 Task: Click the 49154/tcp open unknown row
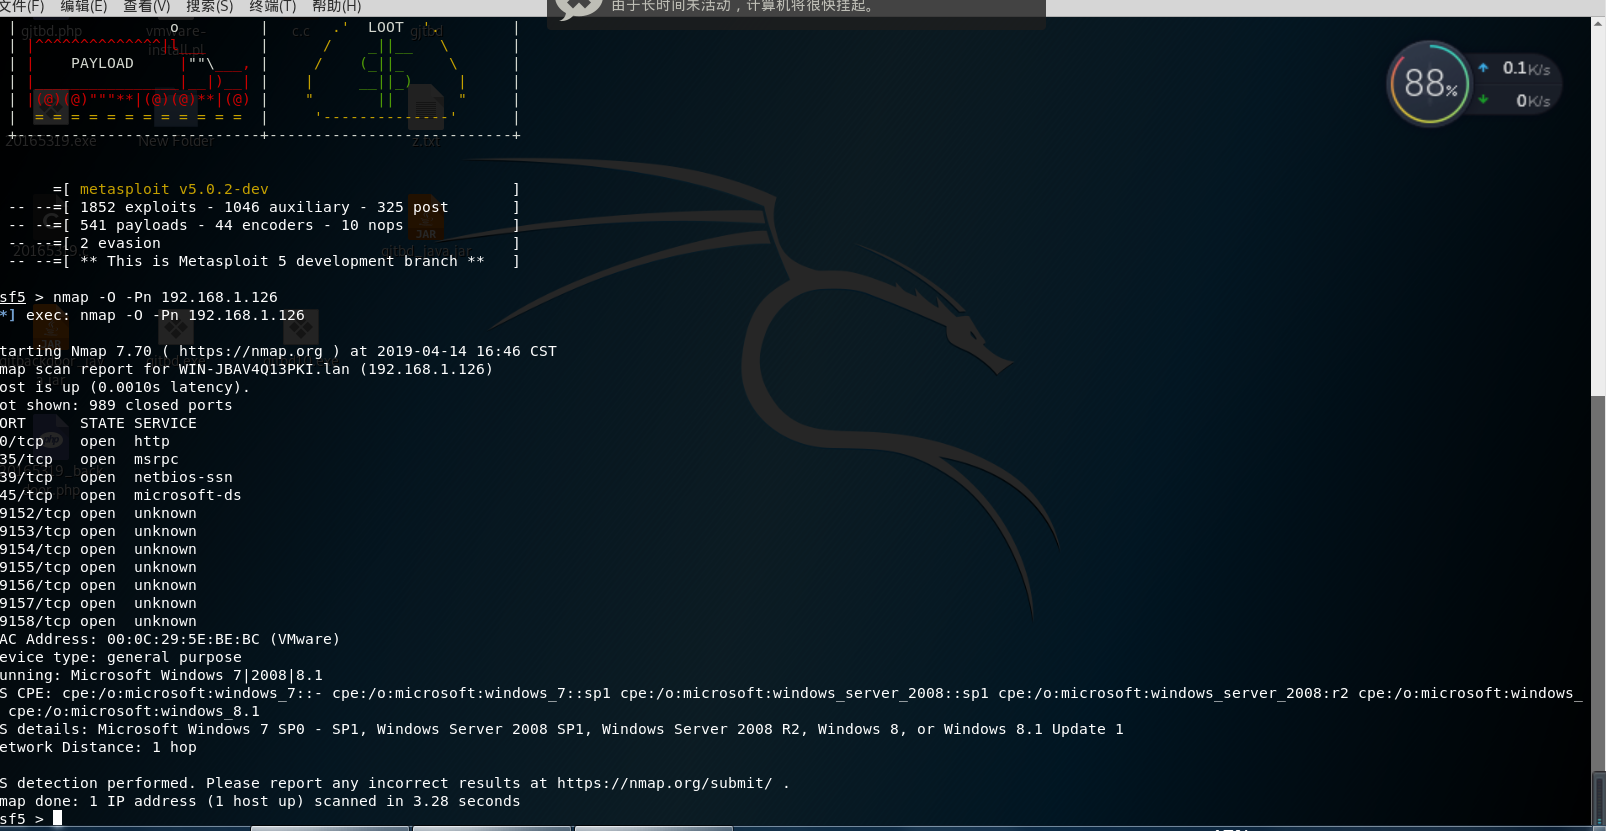coord(98,549)
